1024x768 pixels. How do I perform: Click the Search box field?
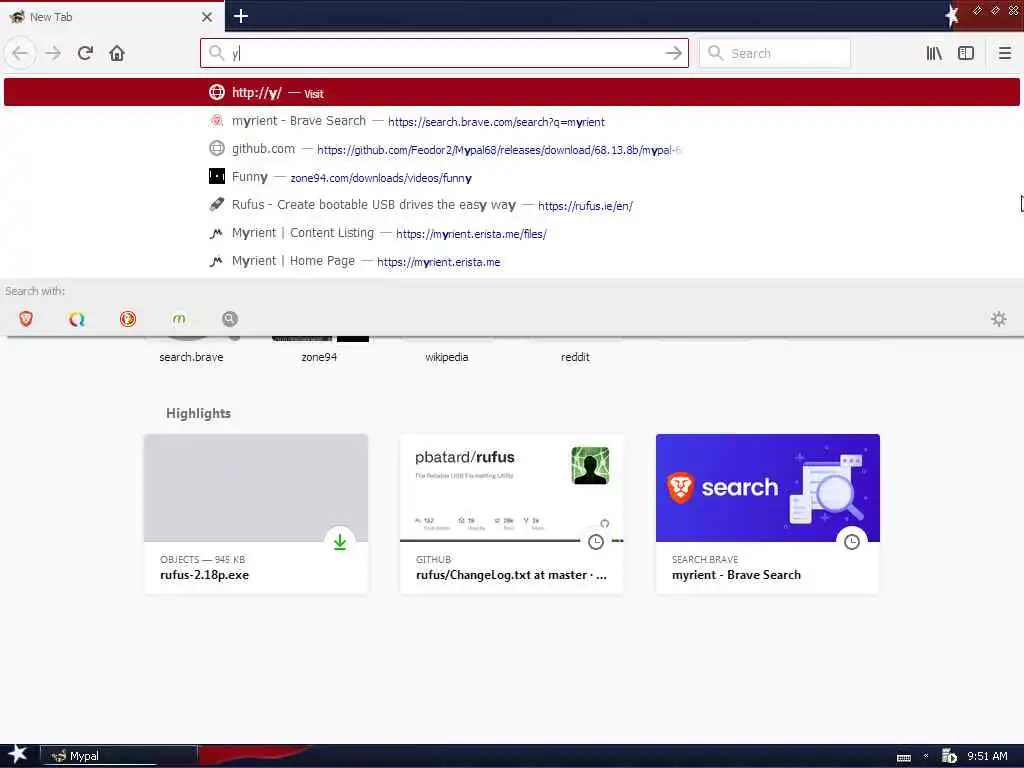pos(775,53)
